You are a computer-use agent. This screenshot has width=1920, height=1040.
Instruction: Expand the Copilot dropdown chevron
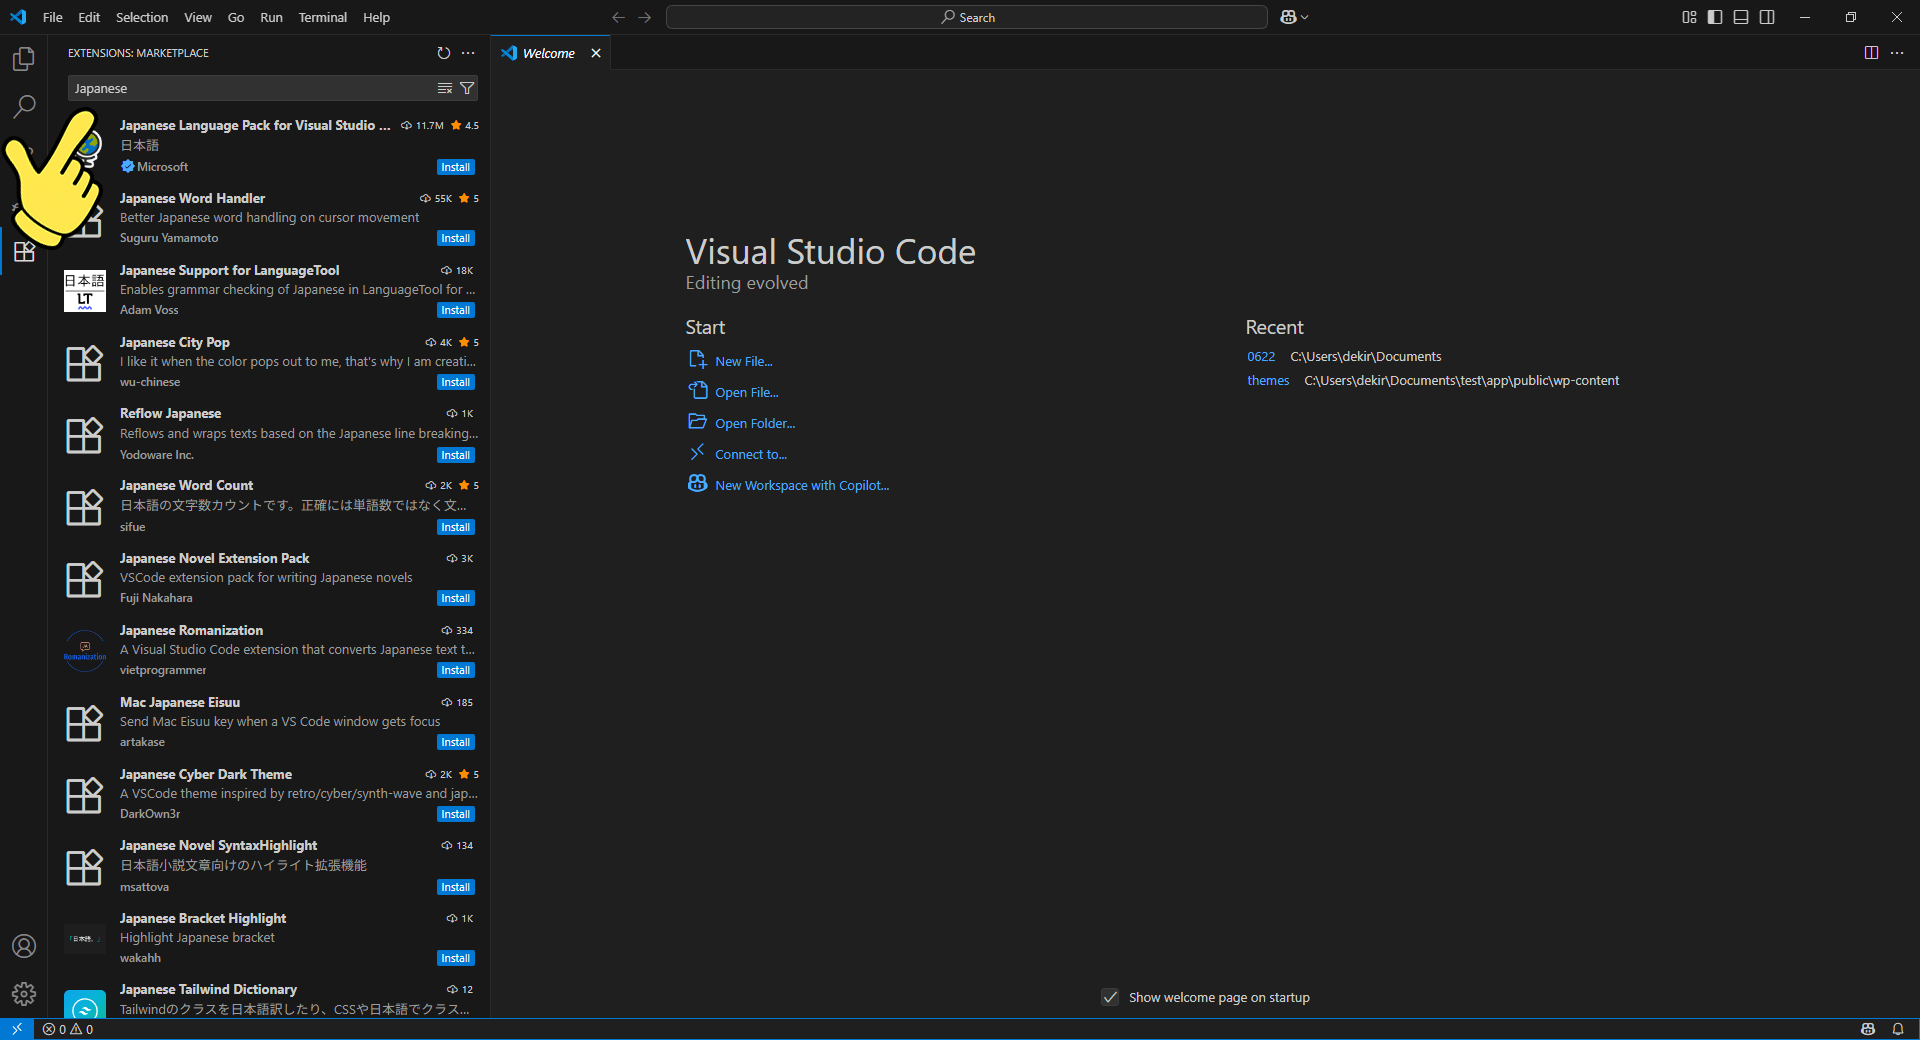click(x=1304, y=17)
